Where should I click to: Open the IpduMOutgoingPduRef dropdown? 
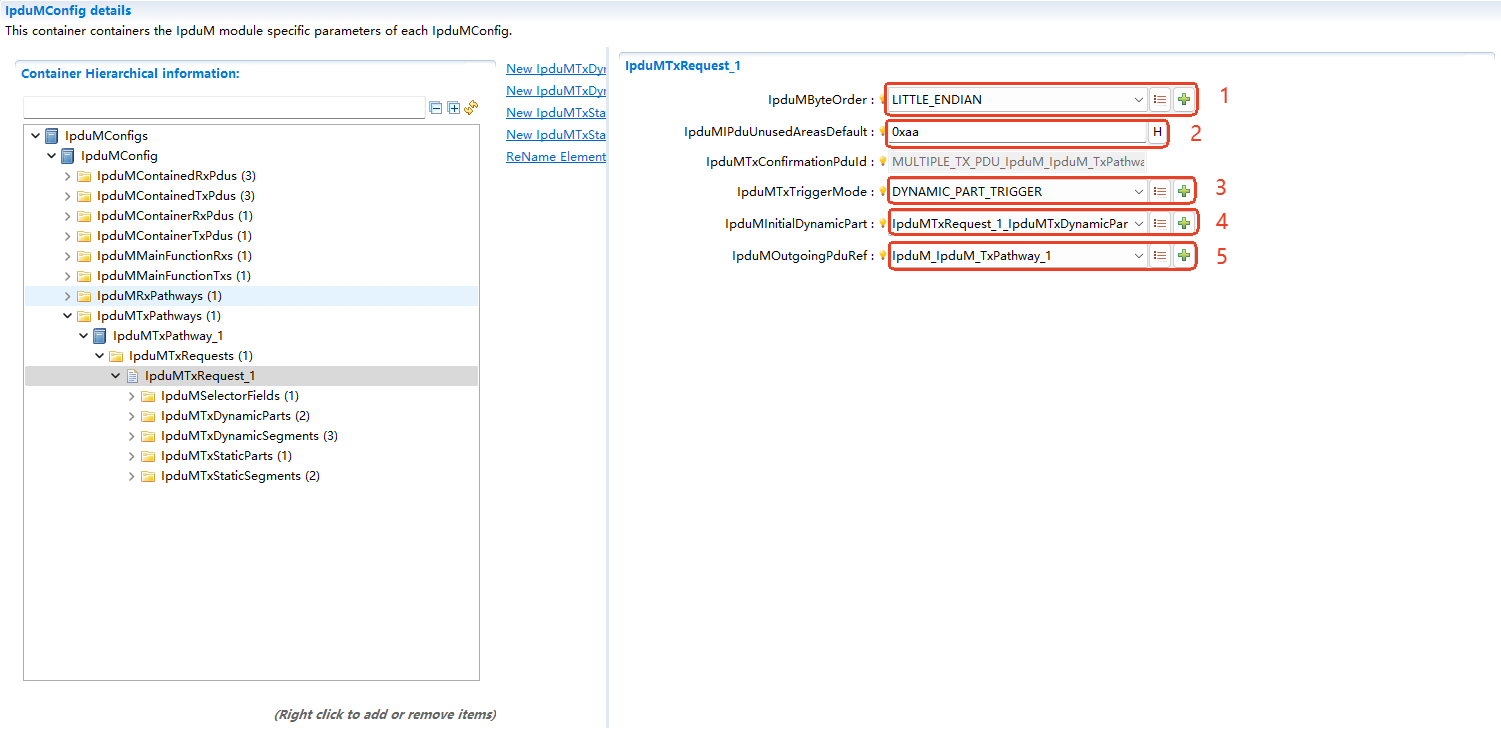tap(1138, 256)
